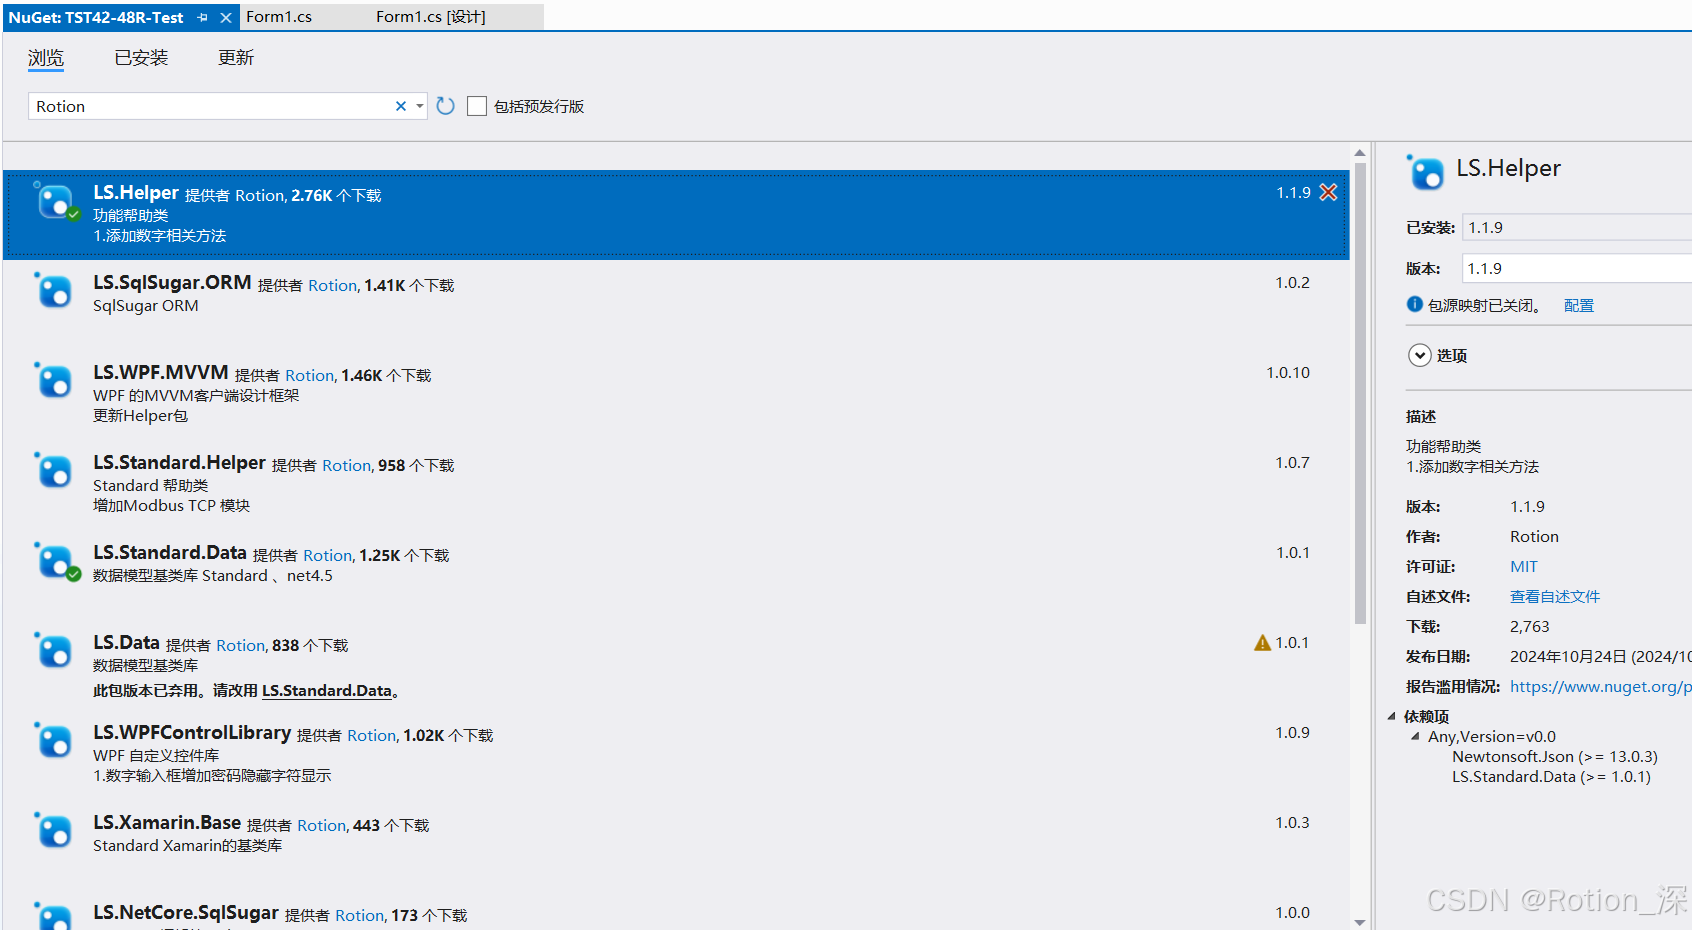1692x930 pixels.
Task: Click the package list vertical scrollbar thumb
Action: pos(1360,395)
